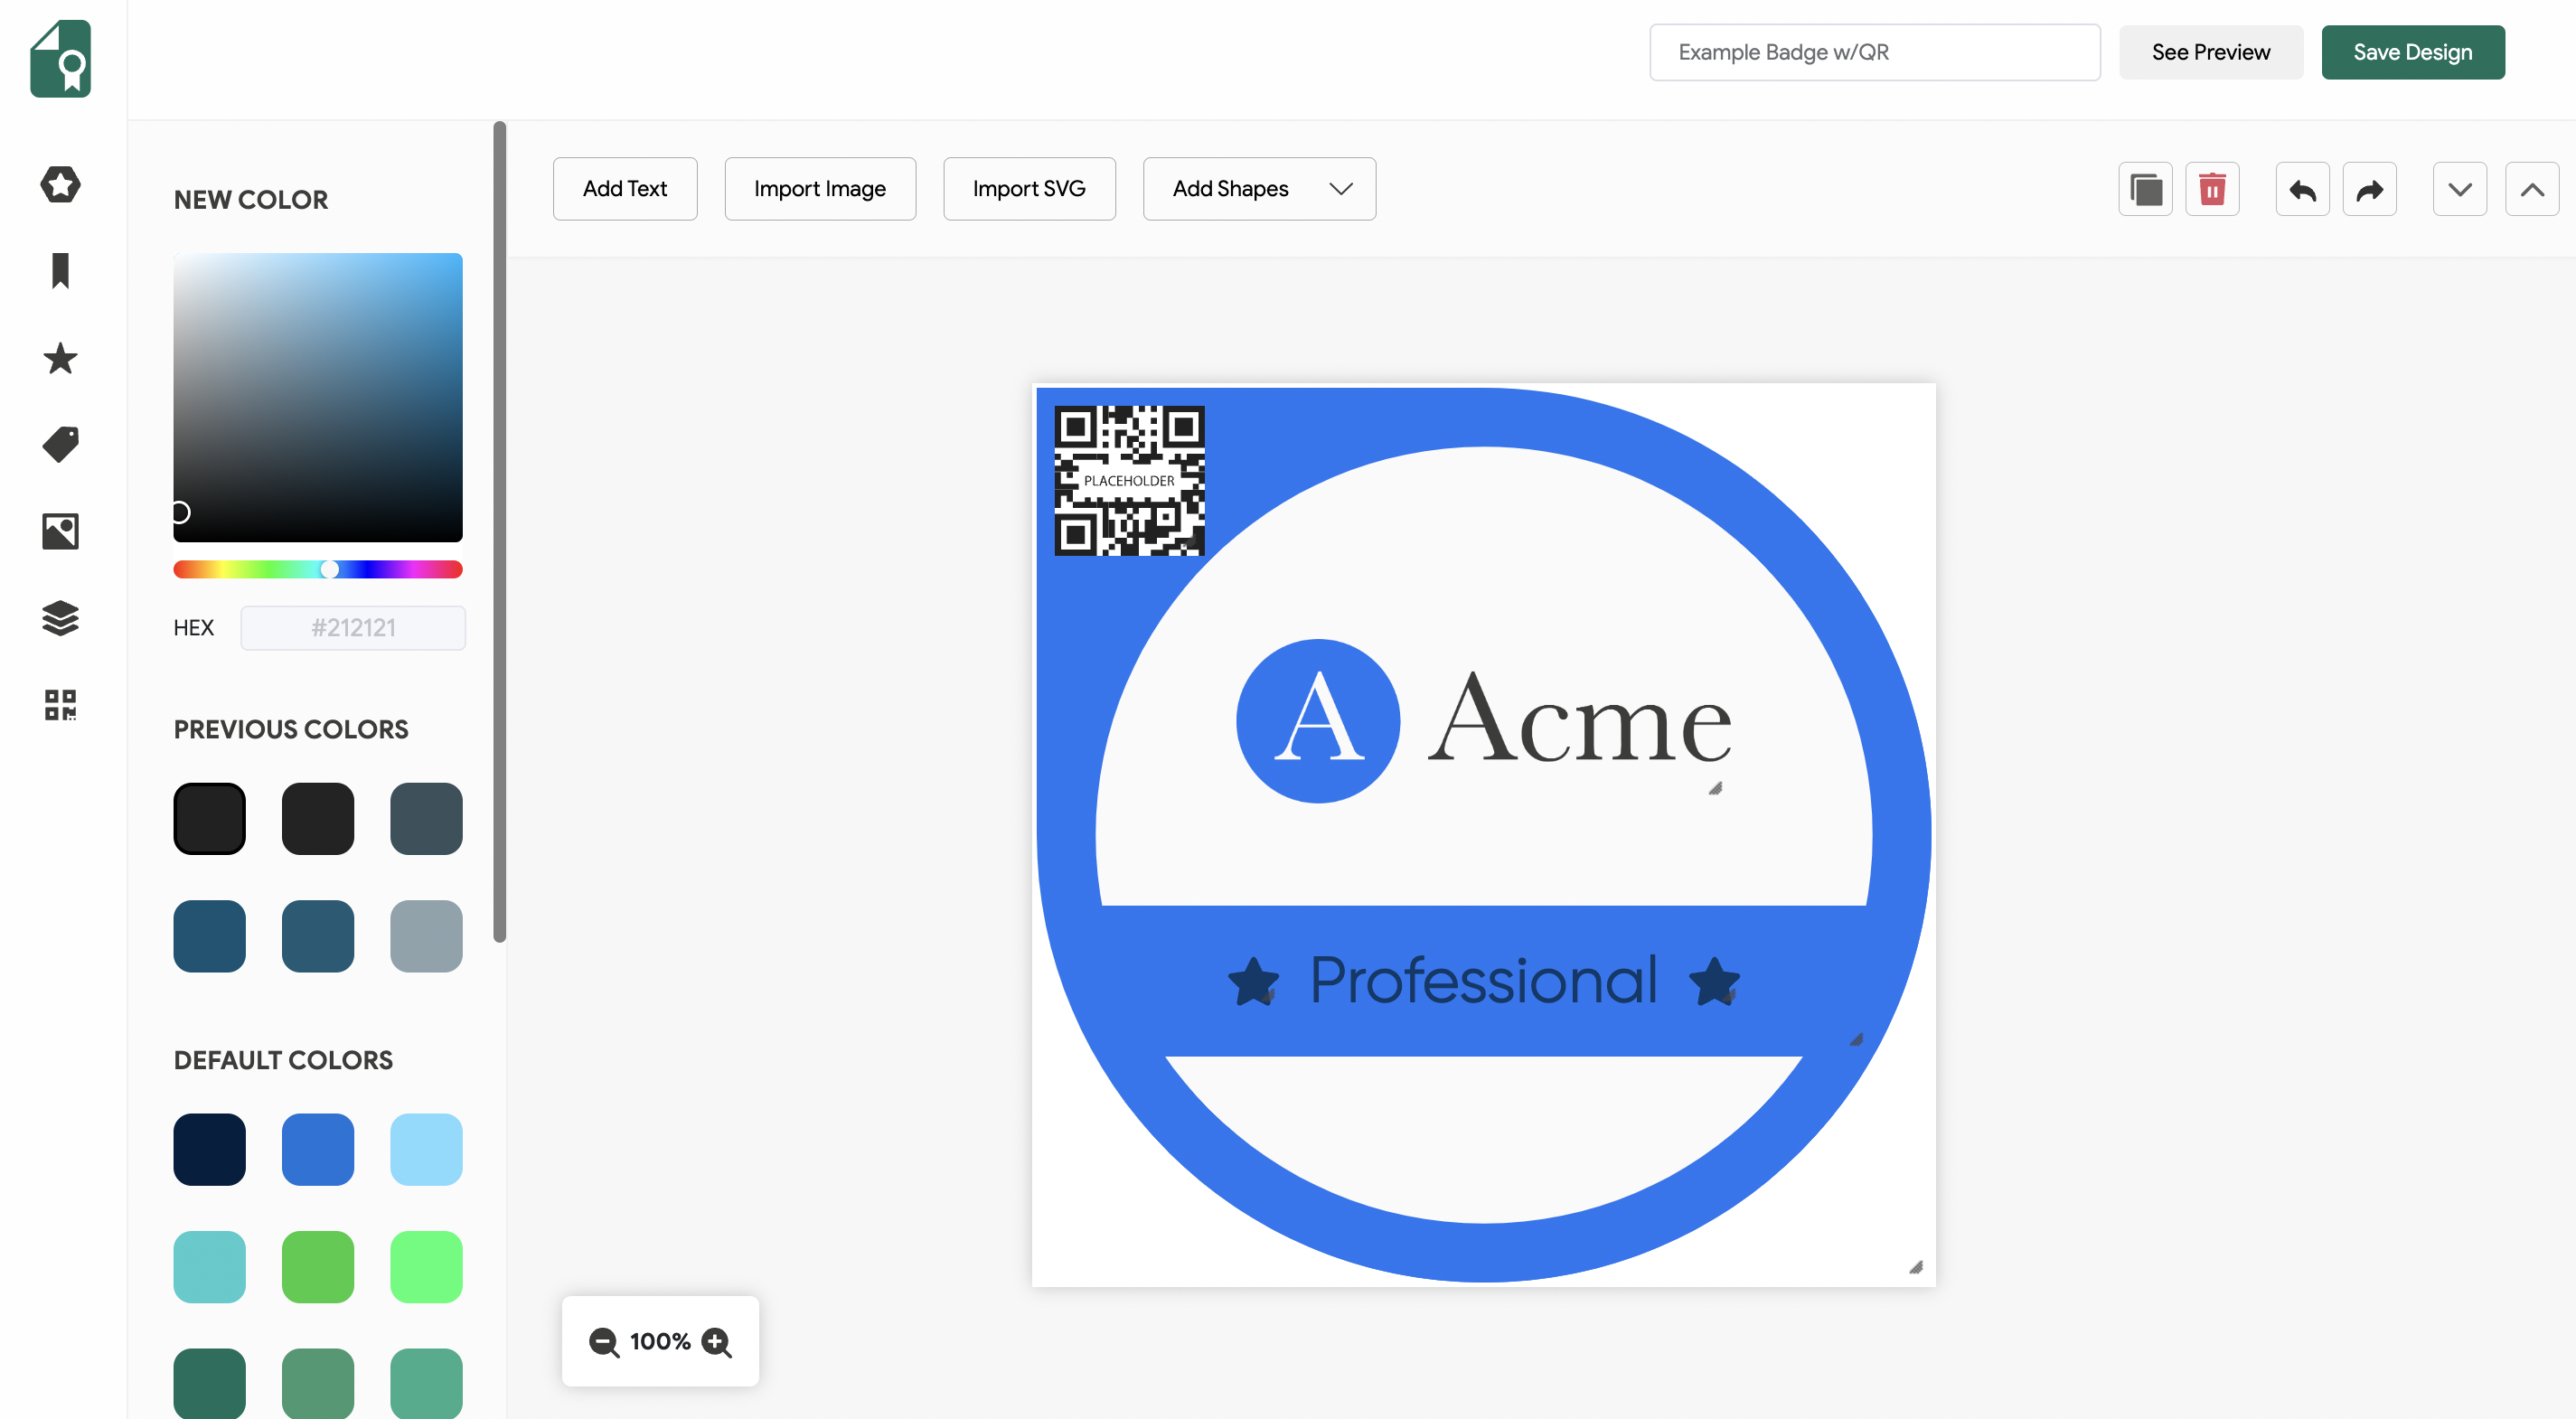
Task: Click the undo arrow button
Action: click(x=2303, y=189)
